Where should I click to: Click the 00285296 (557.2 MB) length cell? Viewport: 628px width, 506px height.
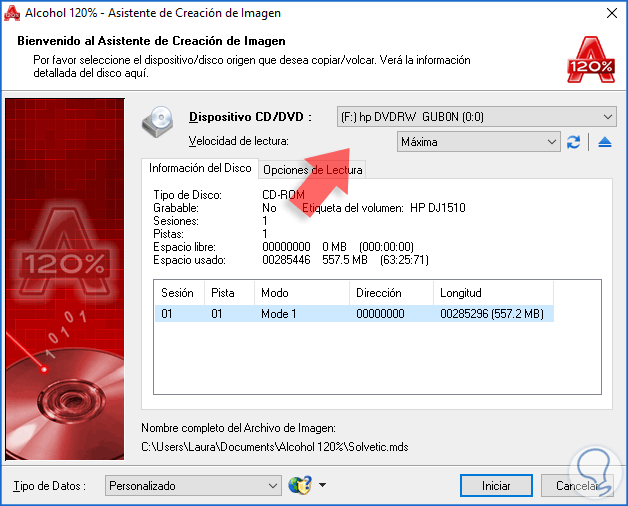tap(492, 313)
